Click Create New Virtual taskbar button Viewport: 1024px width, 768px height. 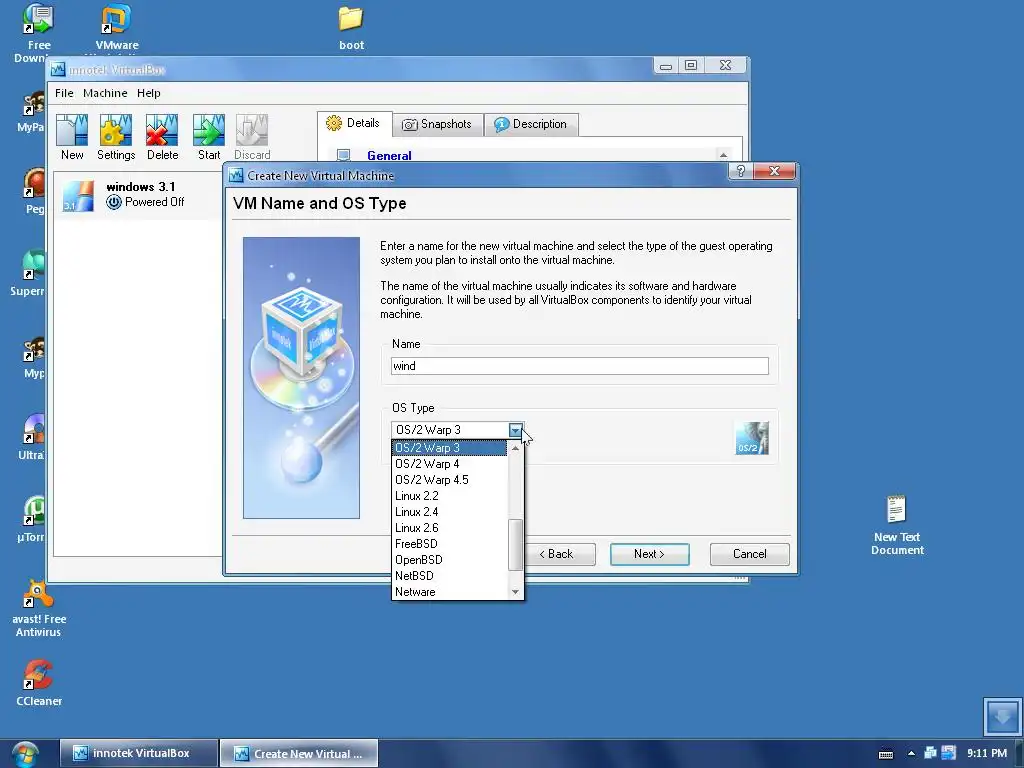pyautogui.click(x=298, y=754)
